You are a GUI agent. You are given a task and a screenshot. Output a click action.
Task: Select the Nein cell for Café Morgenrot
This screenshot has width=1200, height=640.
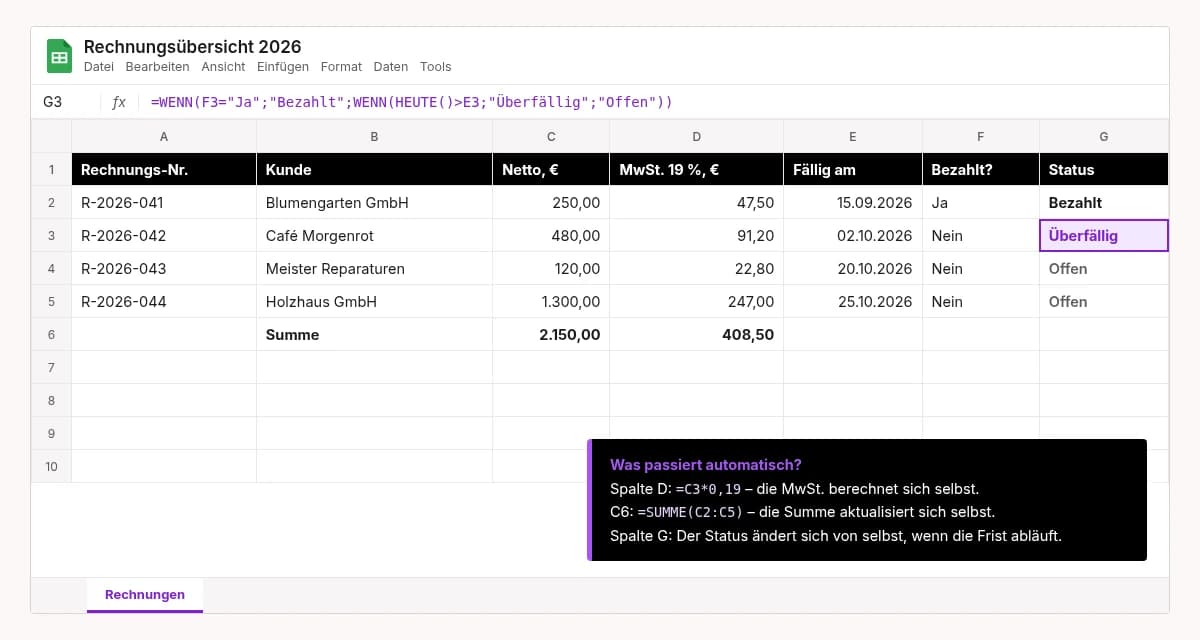tap(980, 236)
